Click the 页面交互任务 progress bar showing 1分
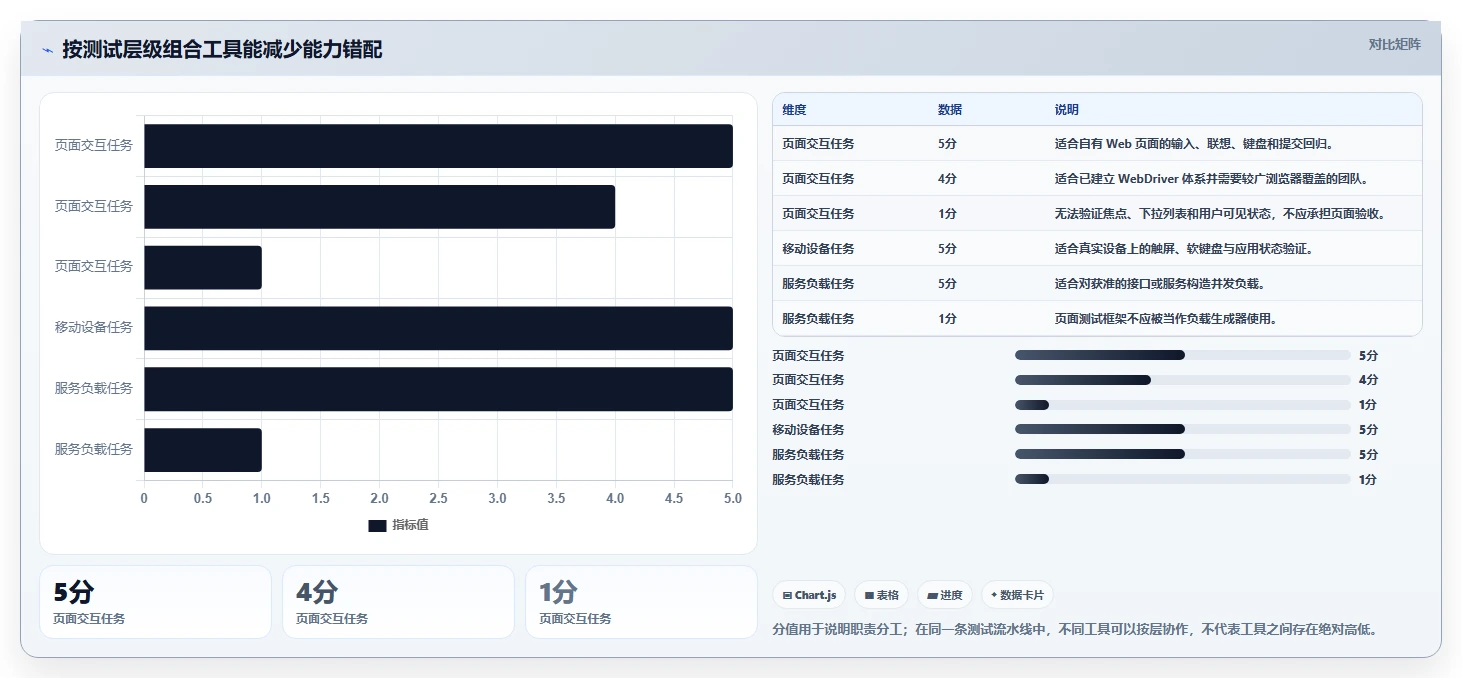 coord(1183,405)
